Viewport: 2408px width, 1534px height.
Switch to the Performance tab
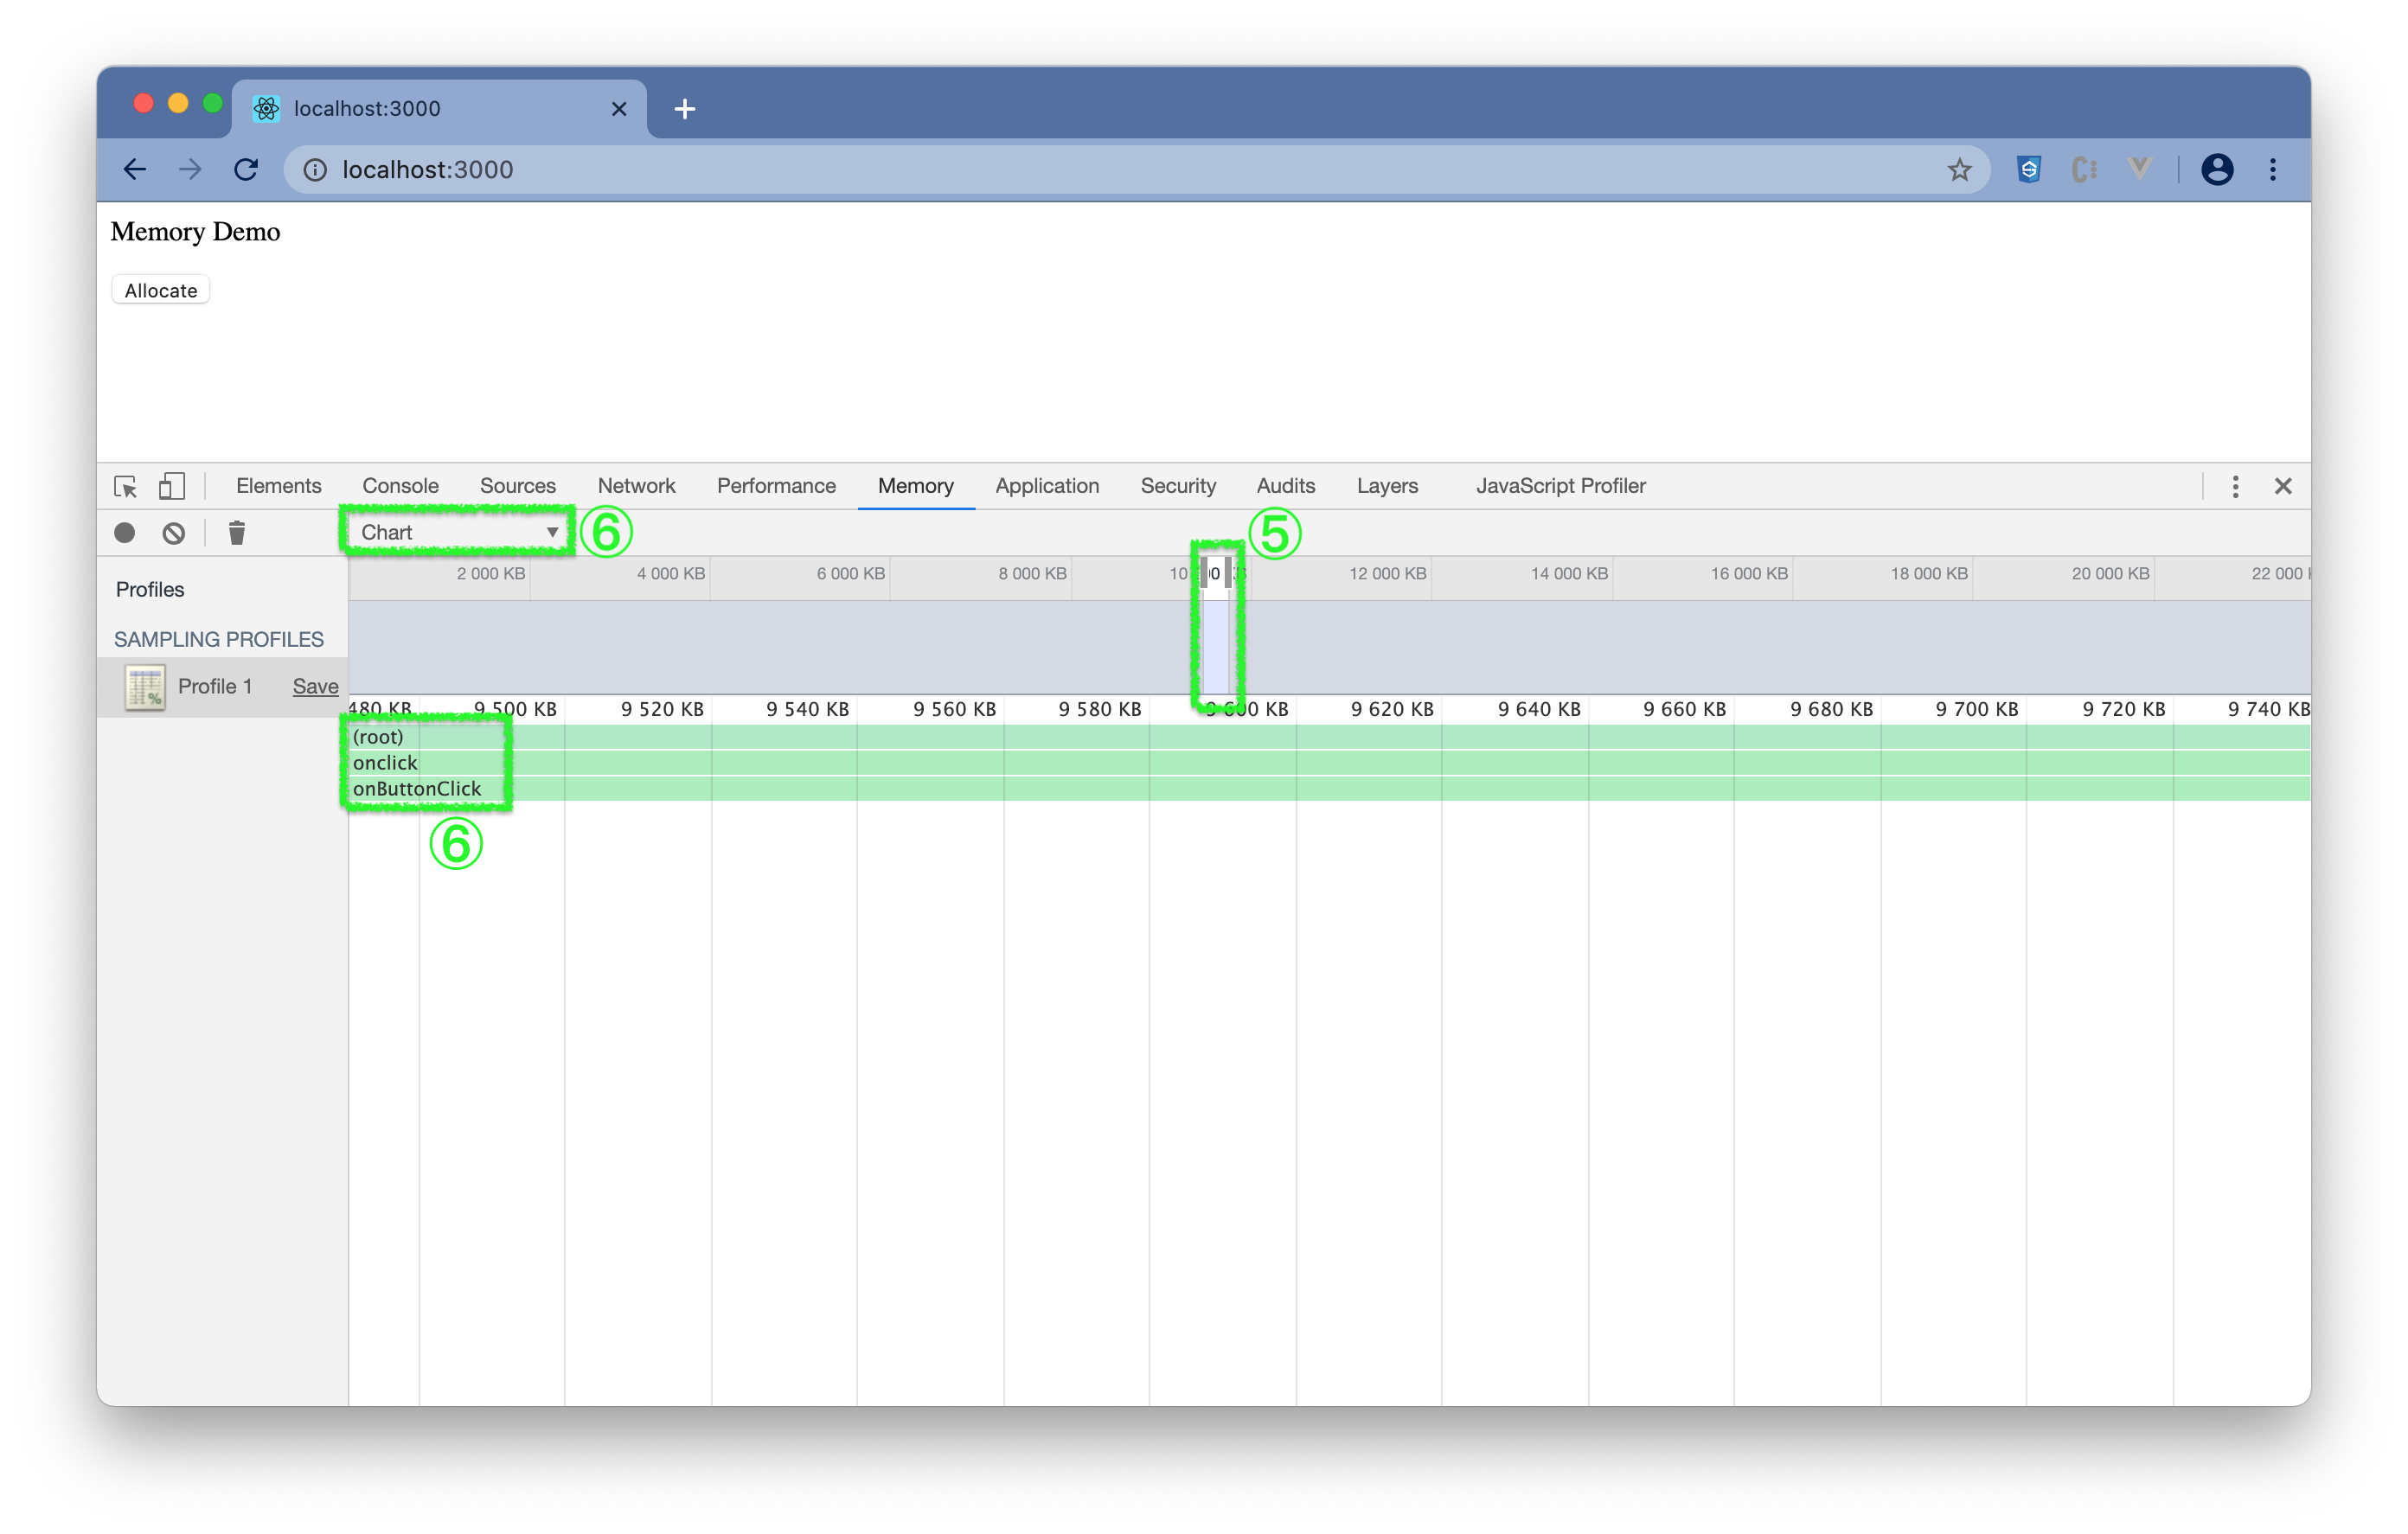pos(776,486)
